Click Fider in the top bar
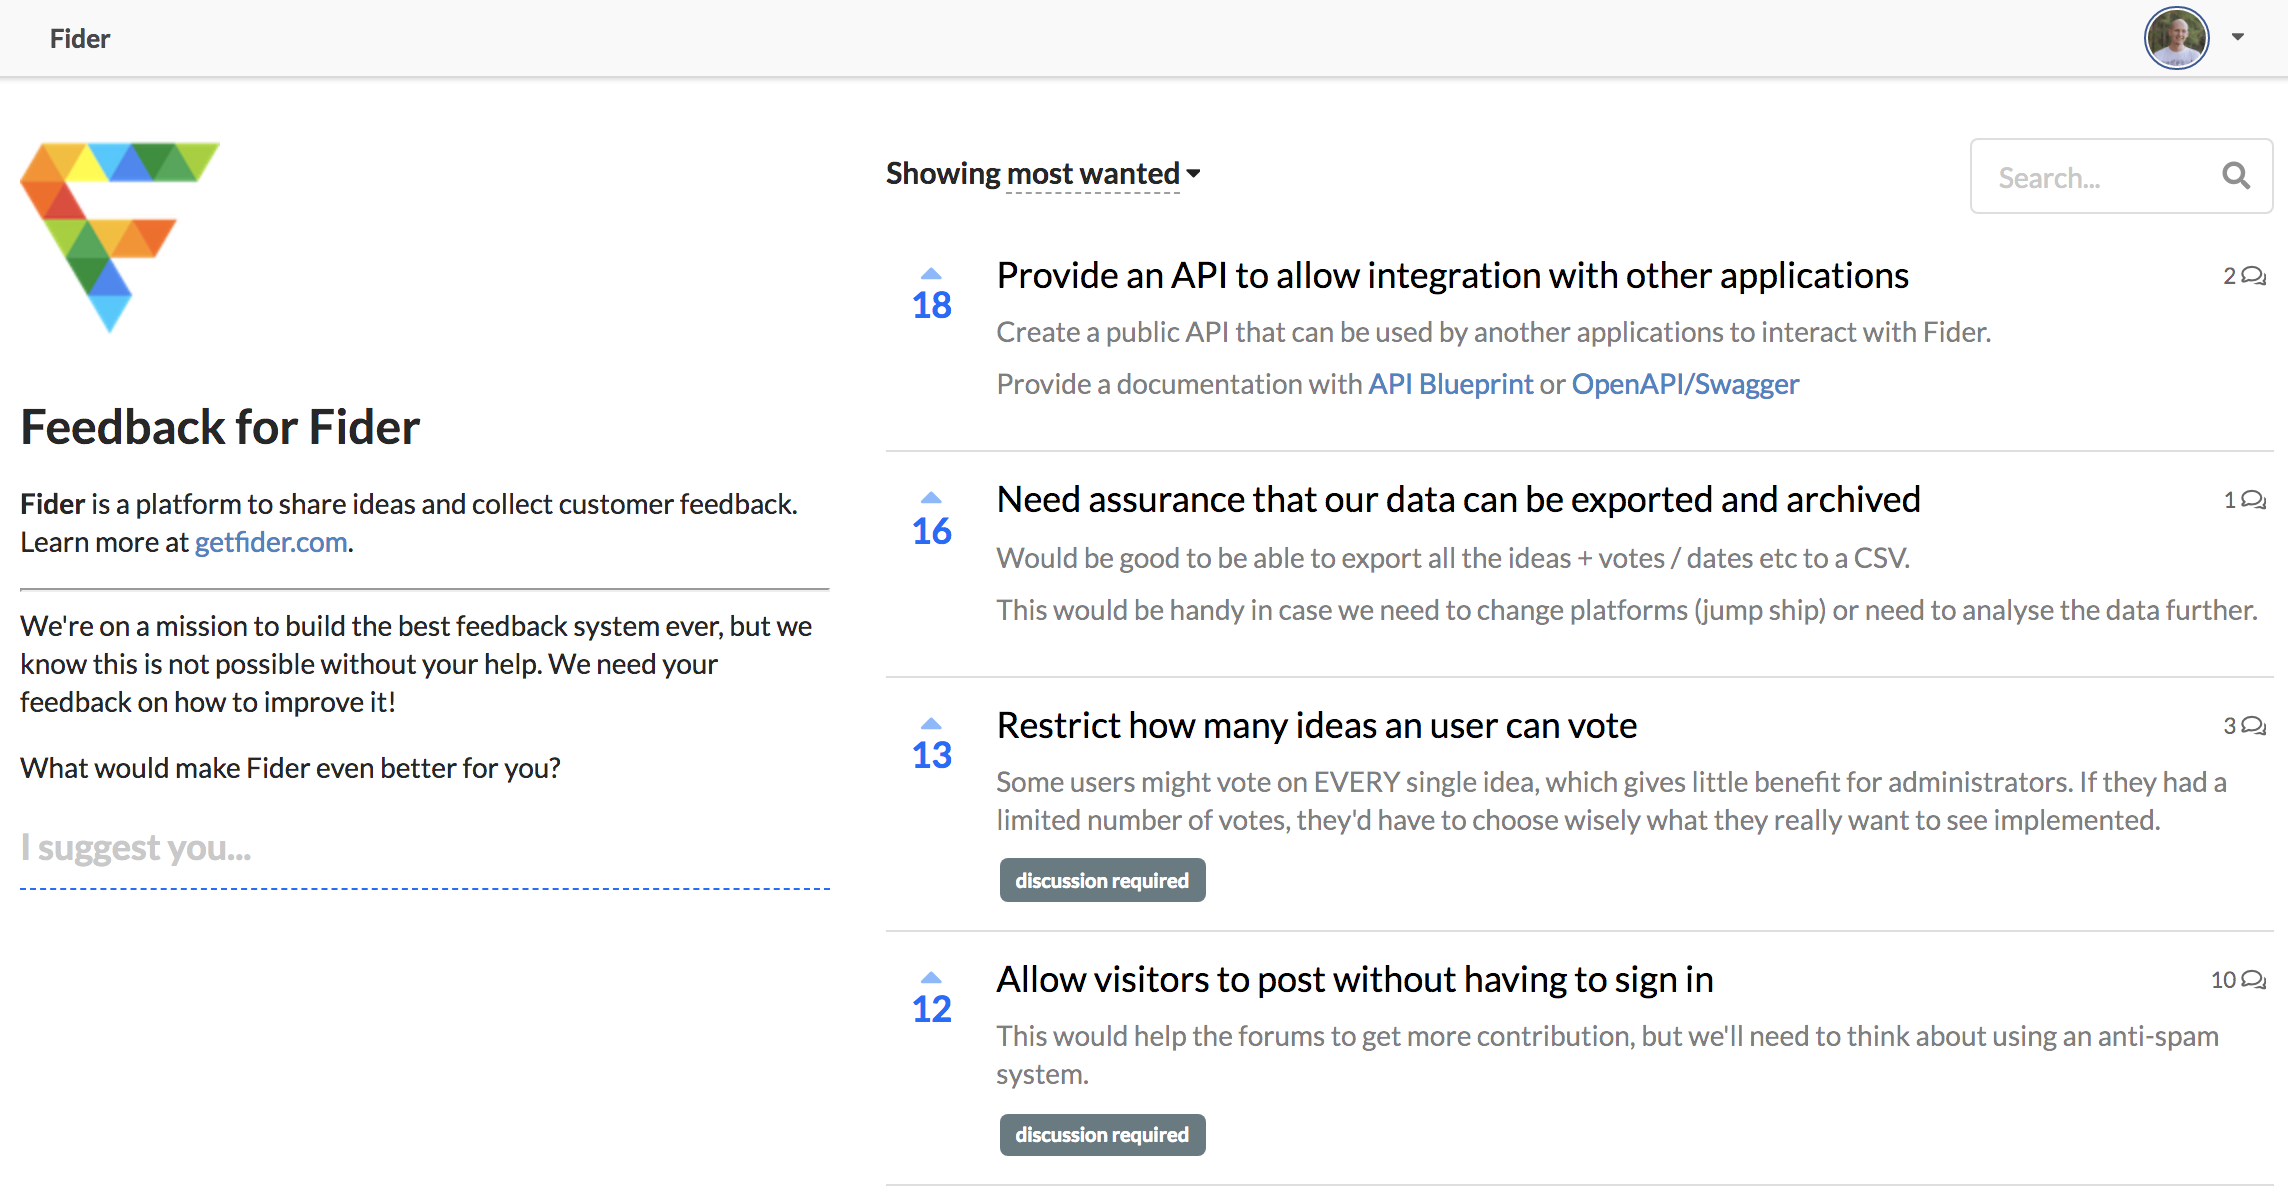This screenshot has width=2288, height=1198. (x=80, y=39)
